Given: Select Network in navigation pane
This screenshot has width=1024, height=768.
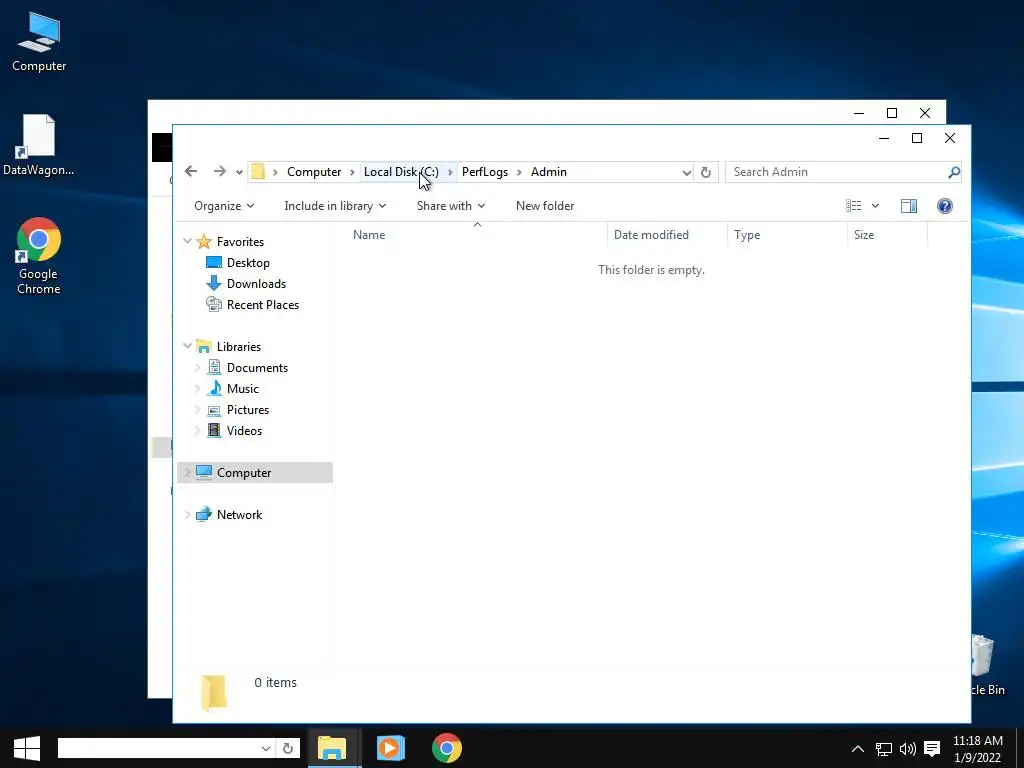Looking at the screenshot, I should 239,515.
